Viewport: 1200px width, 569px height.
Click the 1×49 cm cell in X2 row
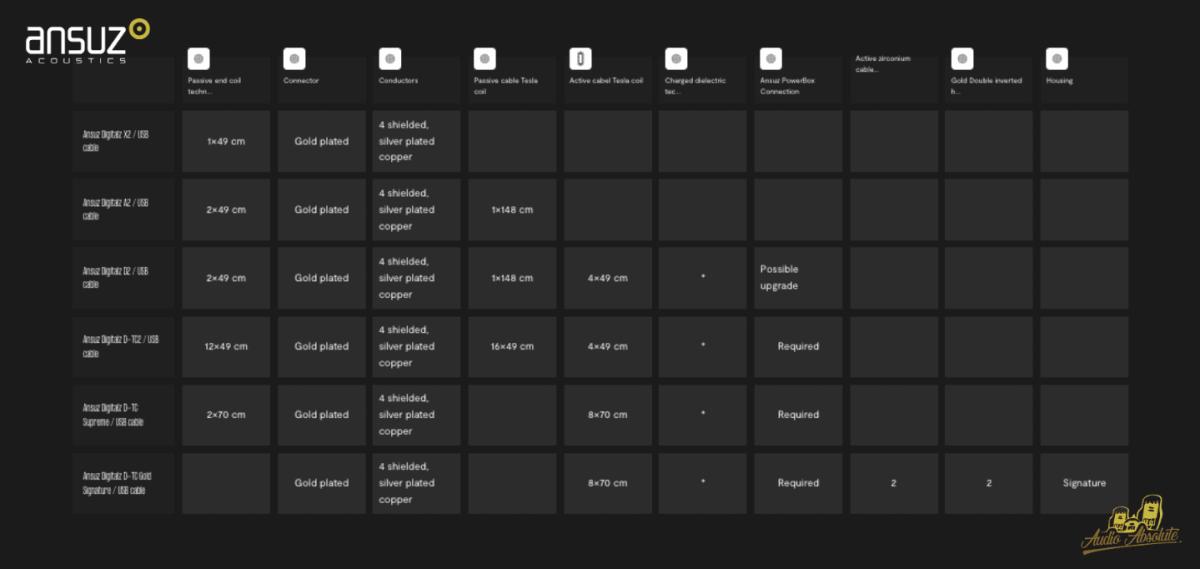(x=226, y=141)
